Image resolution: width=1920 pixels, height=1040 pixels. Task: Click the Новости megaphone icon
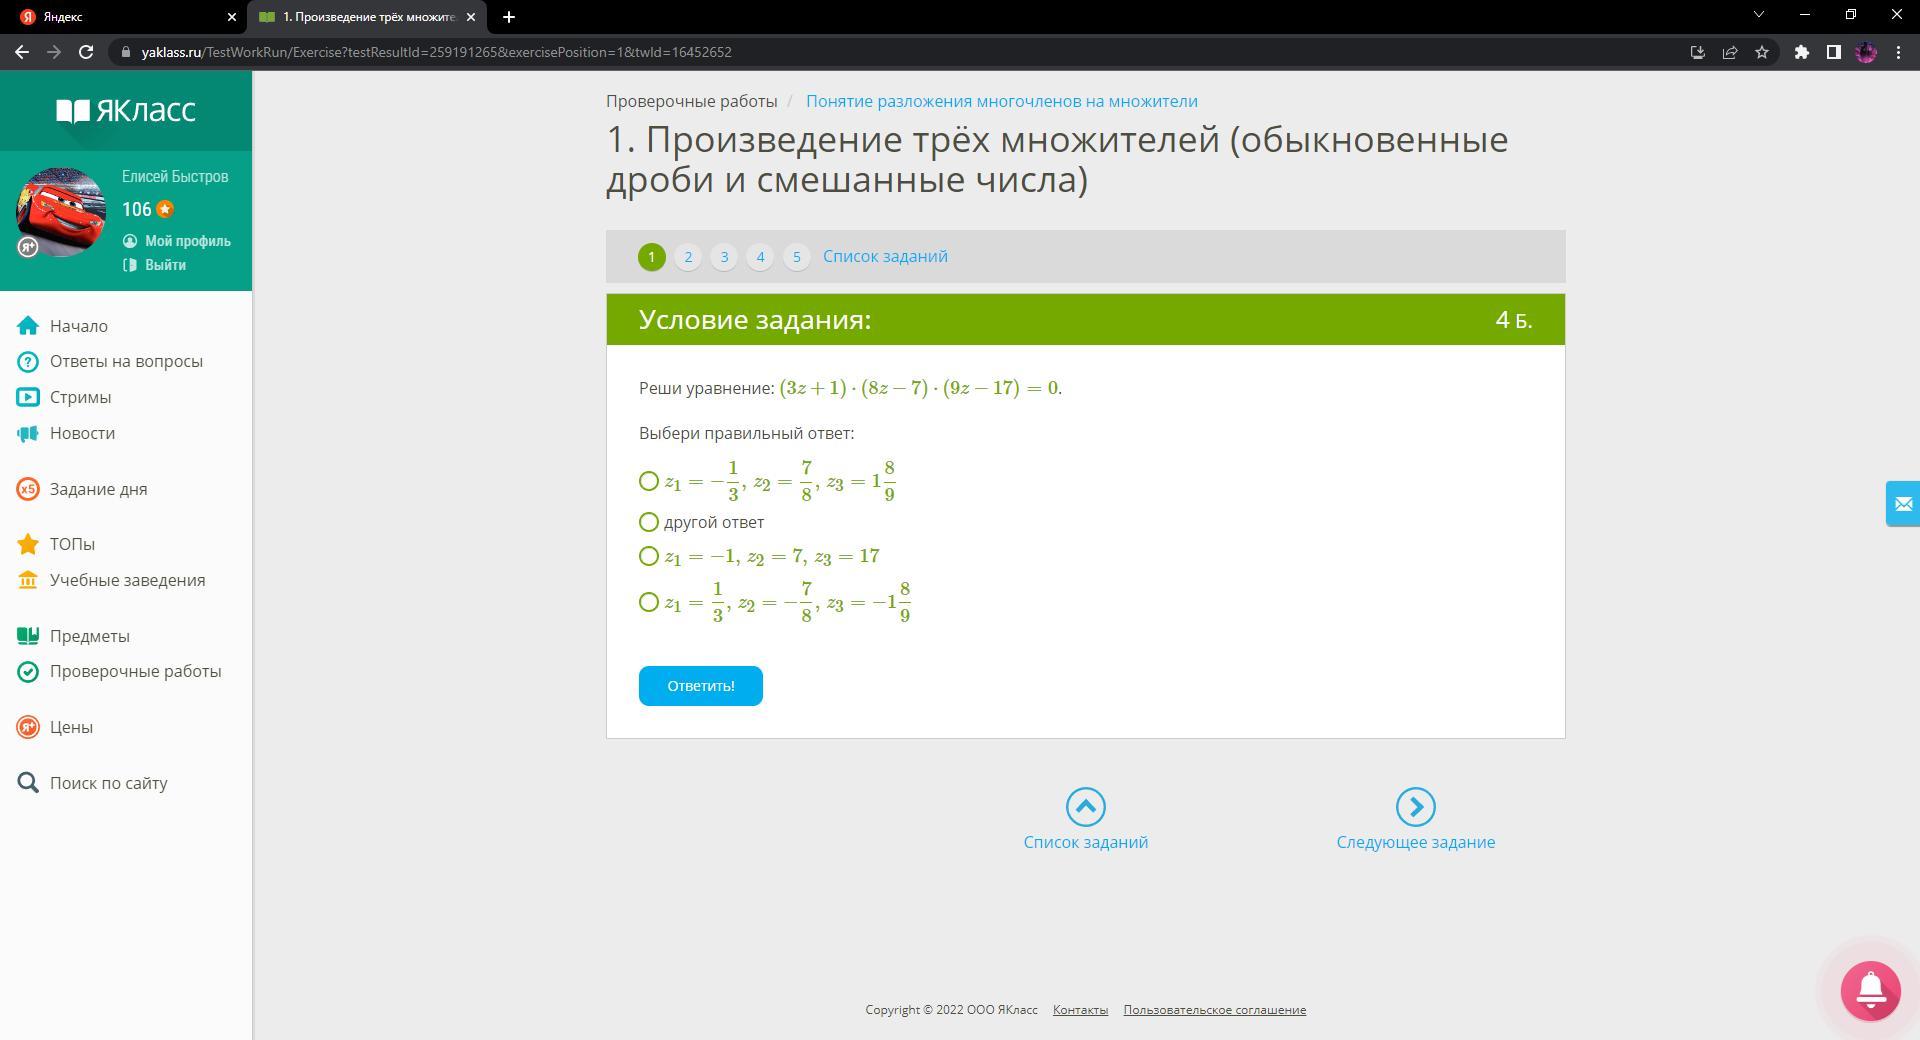(x=28, y=433)
